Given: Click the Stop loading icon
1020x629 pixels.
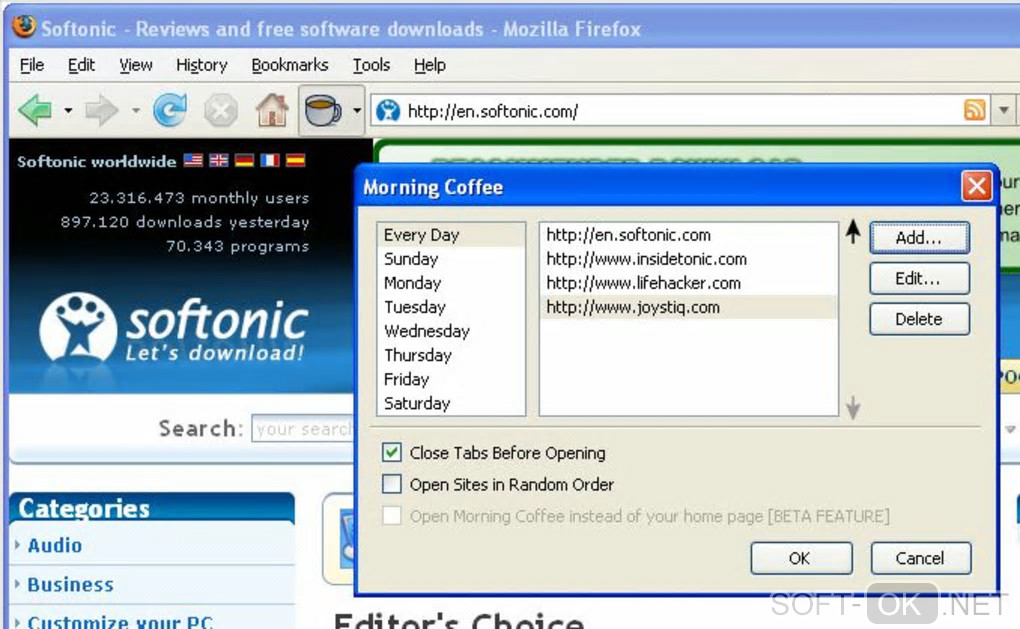Looking at the screenshot, I should click(221, 111).
